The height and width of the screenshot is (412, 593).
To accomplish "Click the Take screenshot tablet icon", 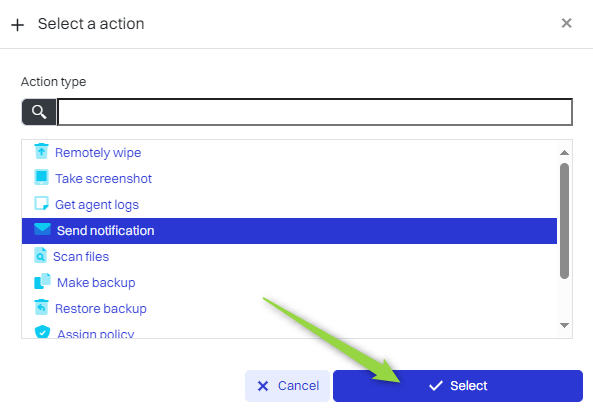I will pyautogui.click(x=41, y=177).
